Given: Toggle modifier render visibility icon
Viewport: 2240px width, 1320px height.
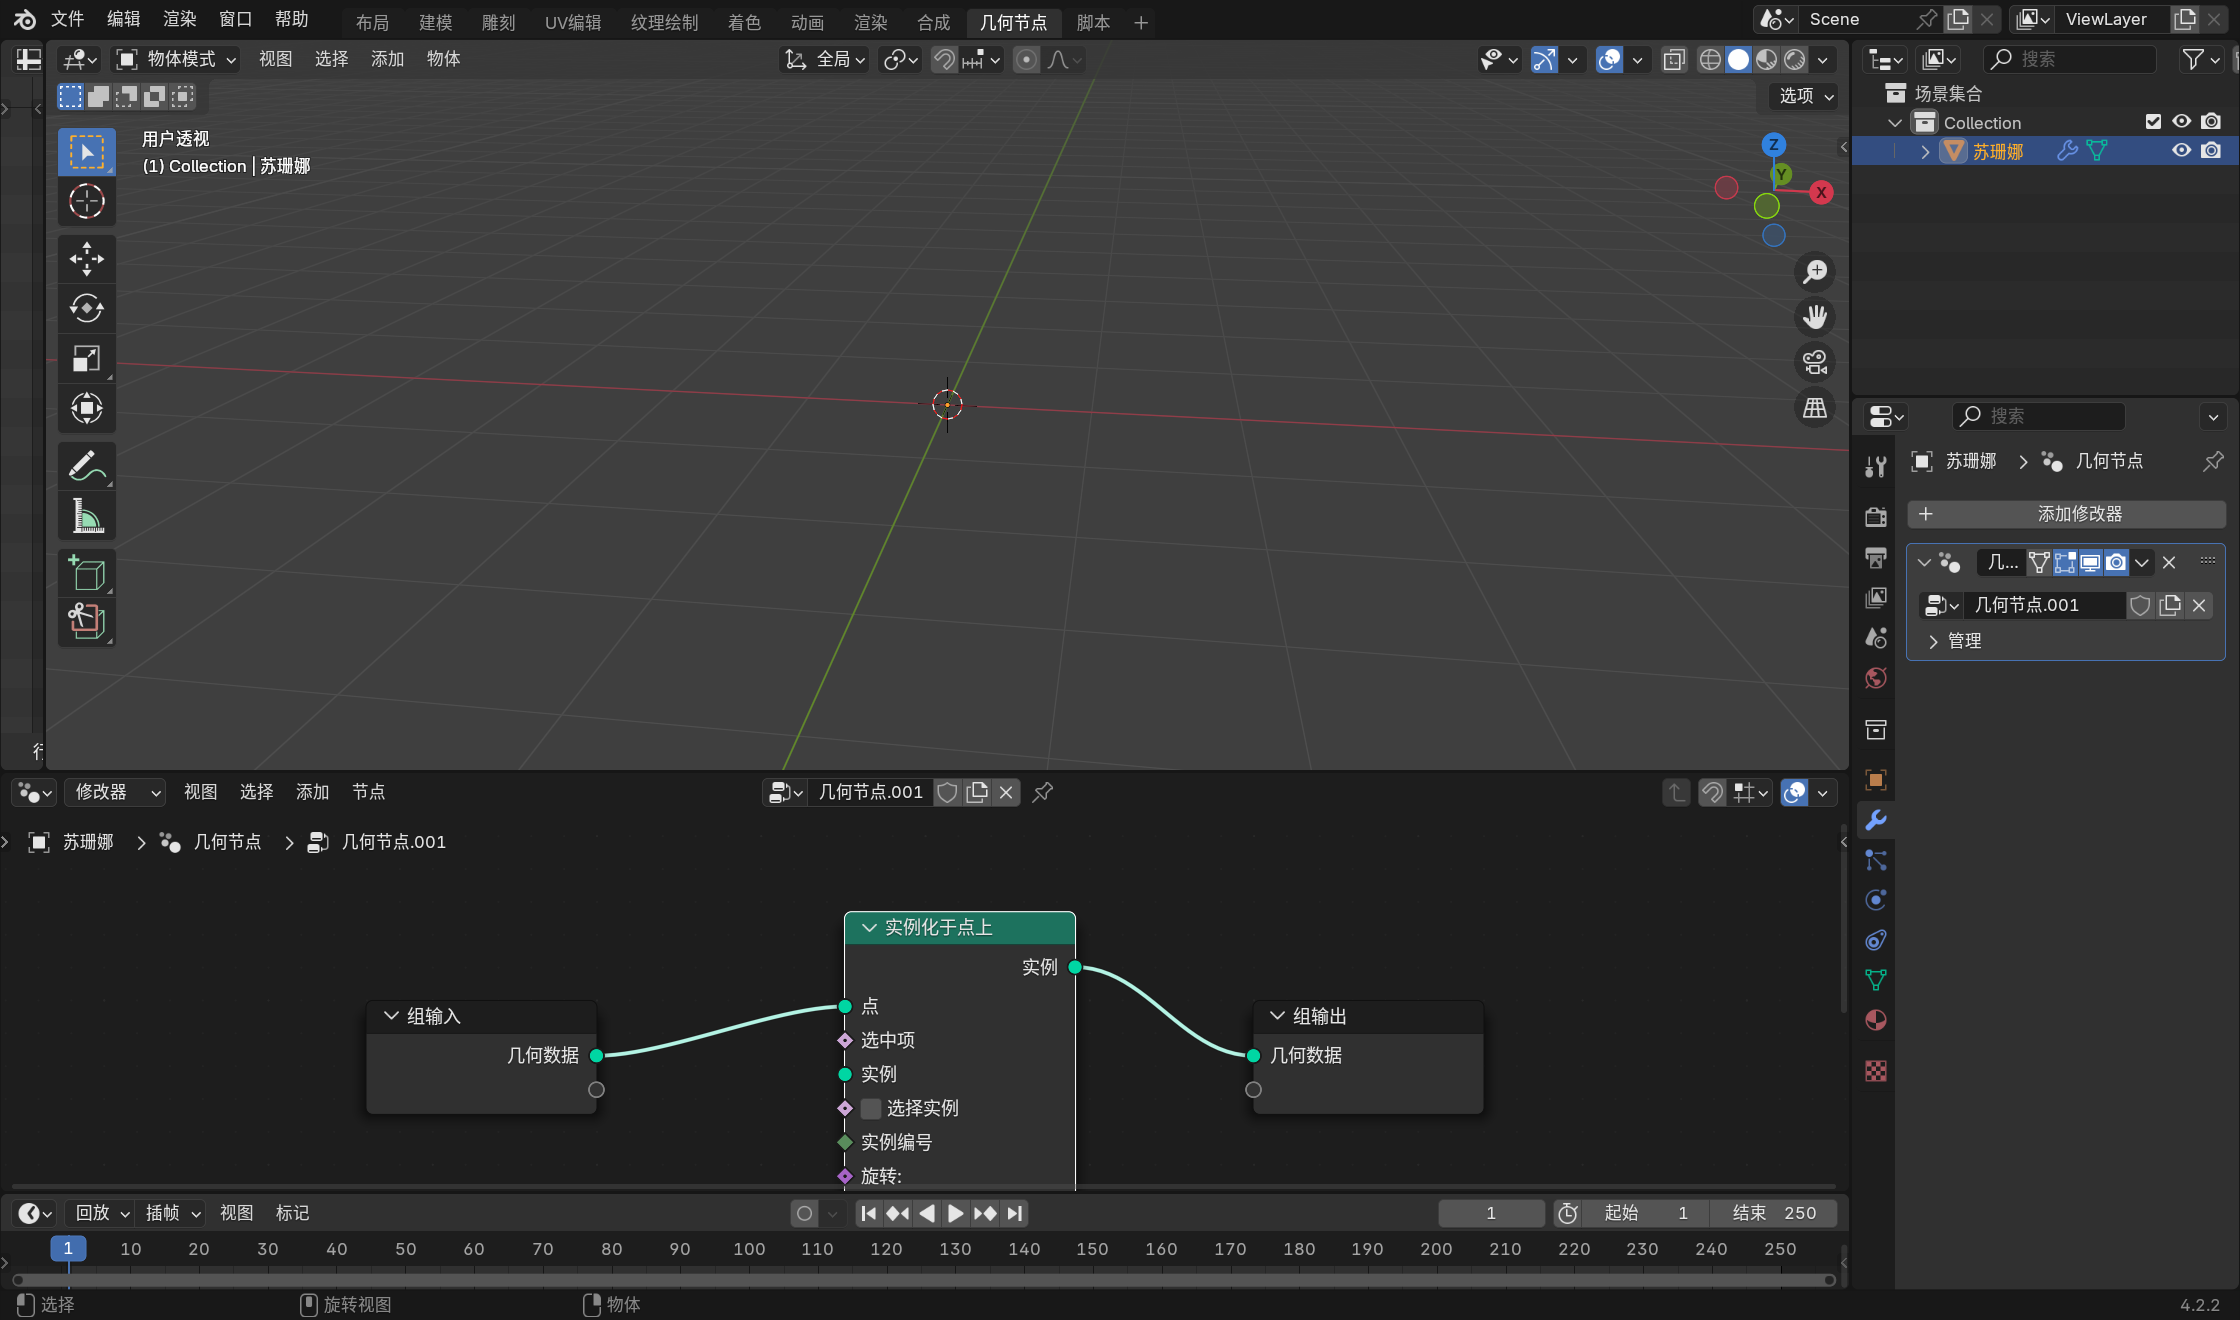Looking at the screenshot, I should (2116, 562).
